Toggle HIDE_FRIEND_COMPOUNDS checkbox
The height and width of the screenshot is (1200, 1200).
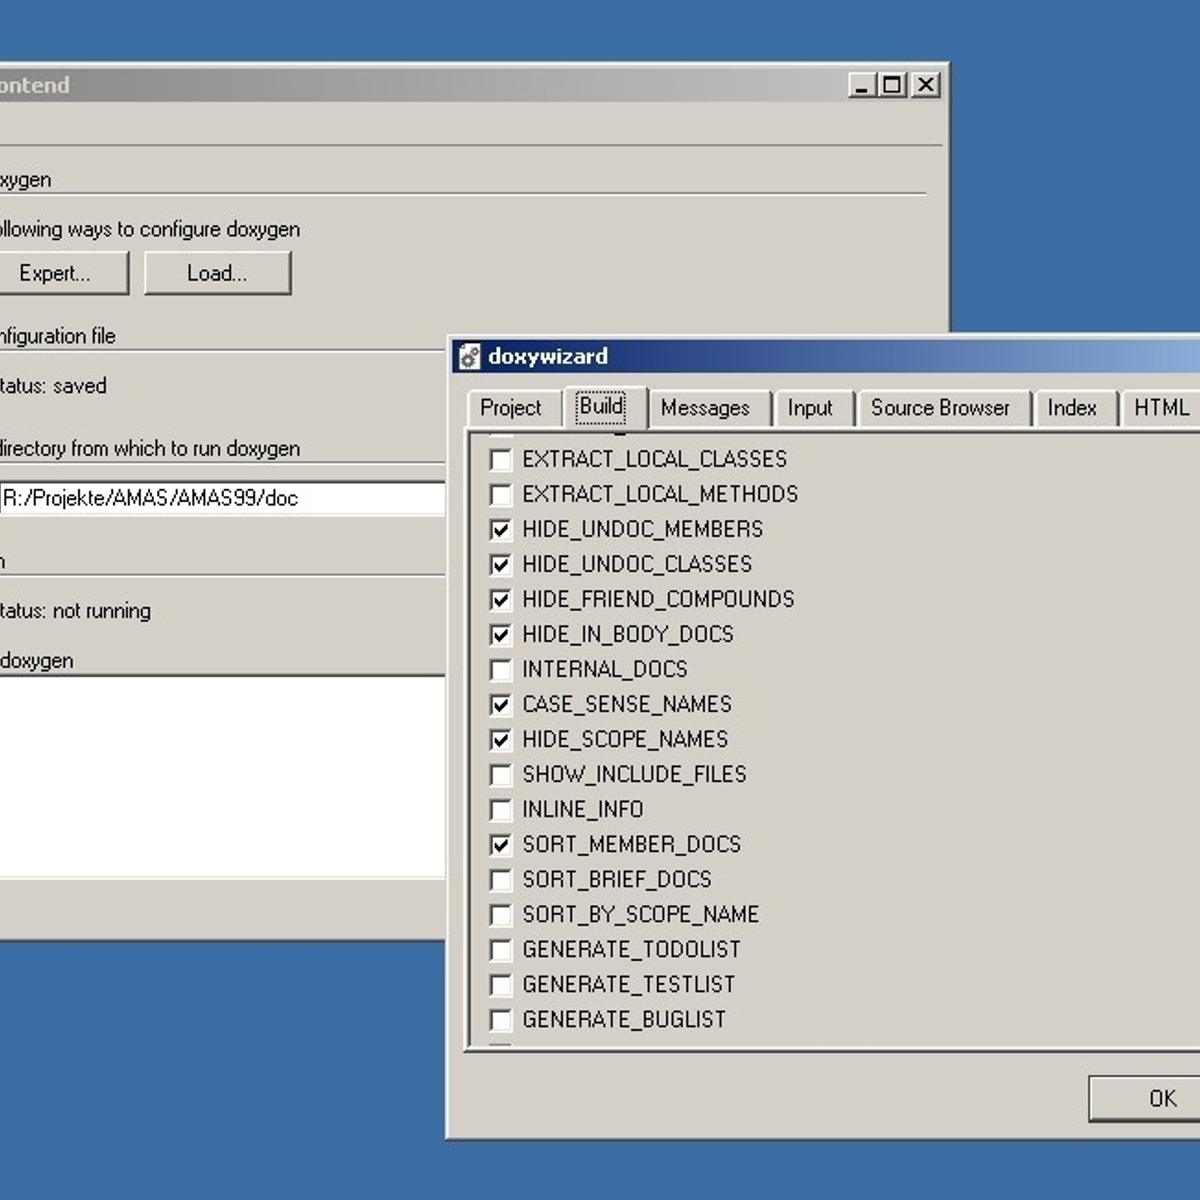pyautogui.click(x=500, y=600)
